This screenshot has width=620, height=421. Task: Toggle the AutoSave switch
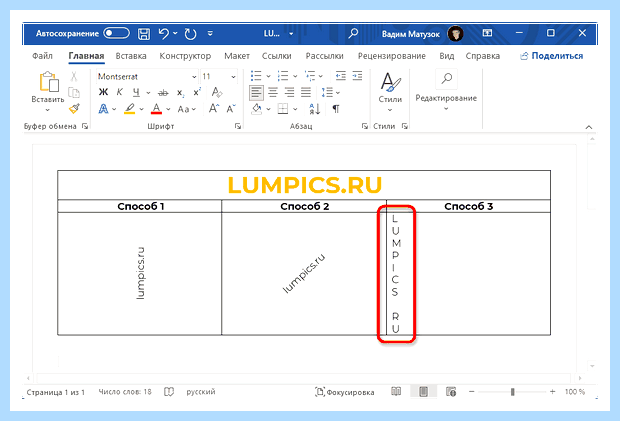coord(116,33)
